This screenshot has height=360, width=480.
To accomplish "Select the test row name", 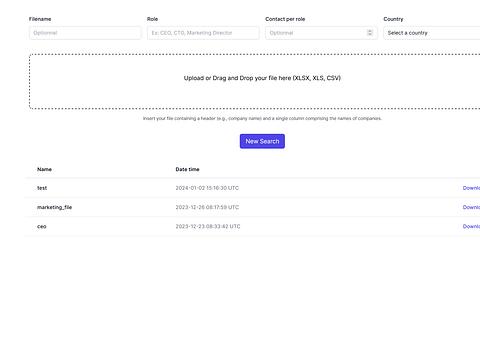I will (x=42, y=188).
